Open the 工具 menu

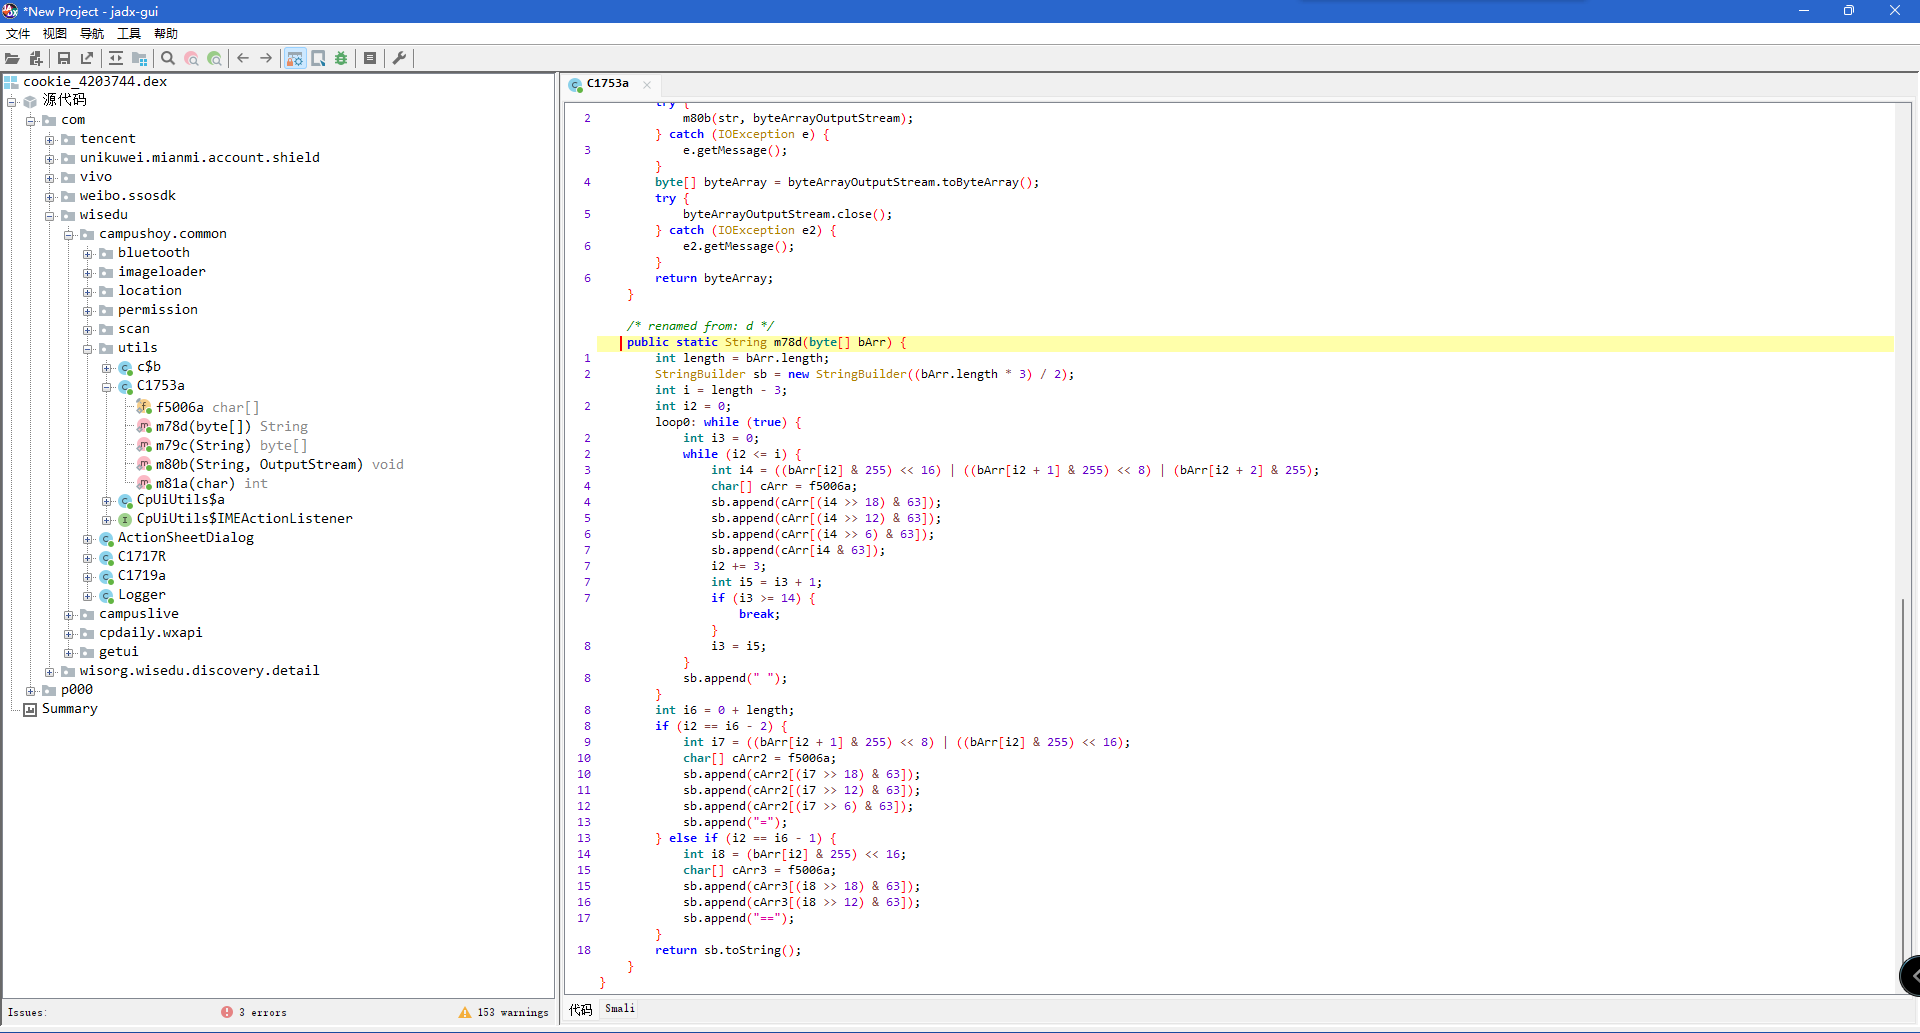(128, 33)
